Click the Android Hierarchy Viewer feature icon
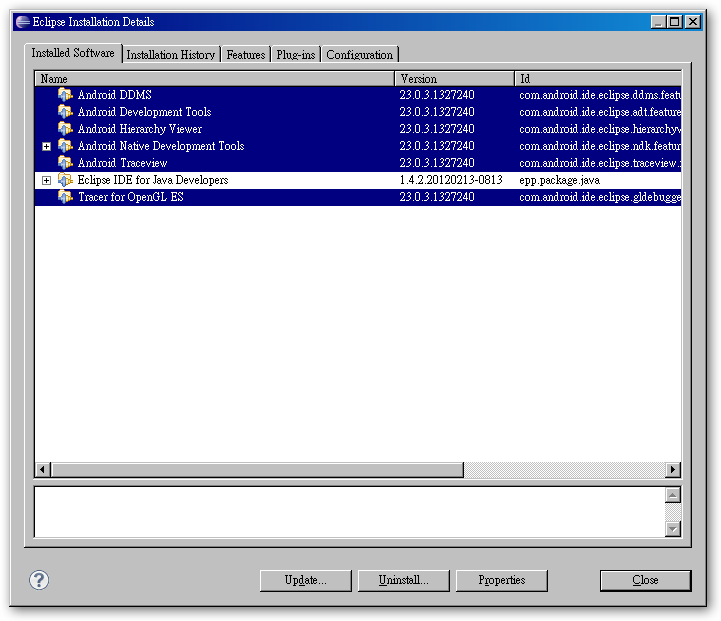The width and height of the screenshot is (721, 621). coord(65,129)
